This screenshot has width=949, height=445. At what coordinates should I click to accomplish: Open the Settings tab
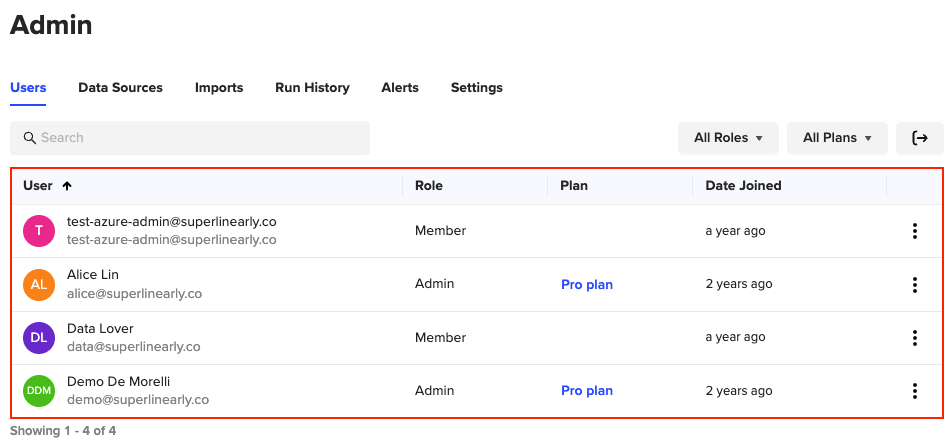point(476,88)
